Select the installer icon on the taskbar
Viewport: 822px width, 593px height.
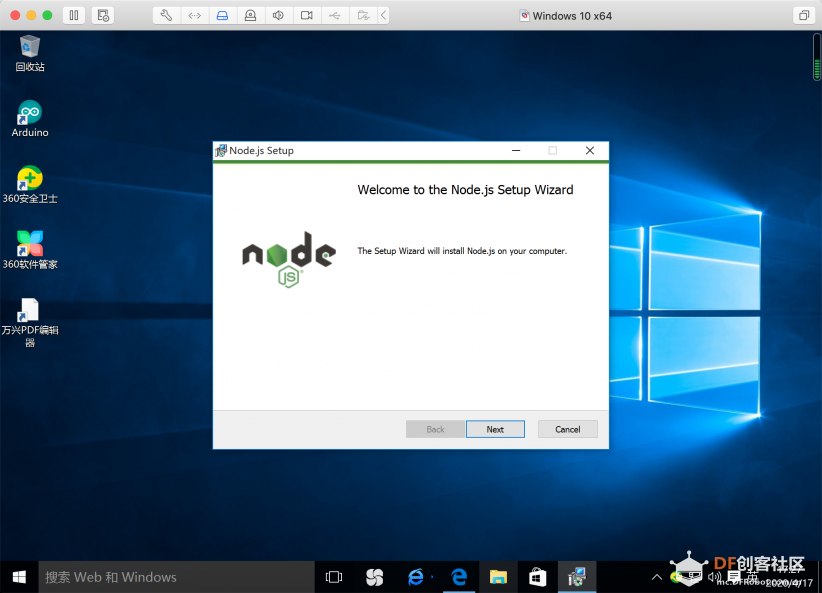577,577
